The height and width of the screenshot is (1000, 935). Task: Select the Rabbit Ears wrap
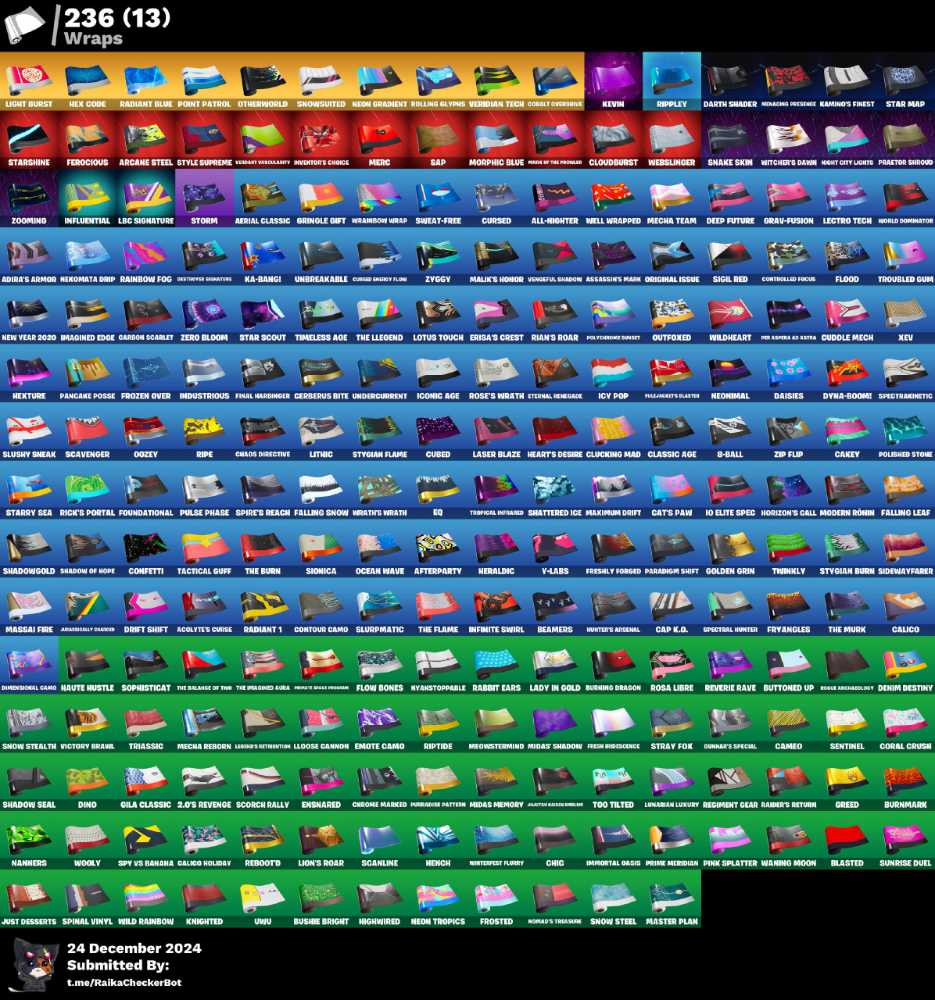(497, 665)
